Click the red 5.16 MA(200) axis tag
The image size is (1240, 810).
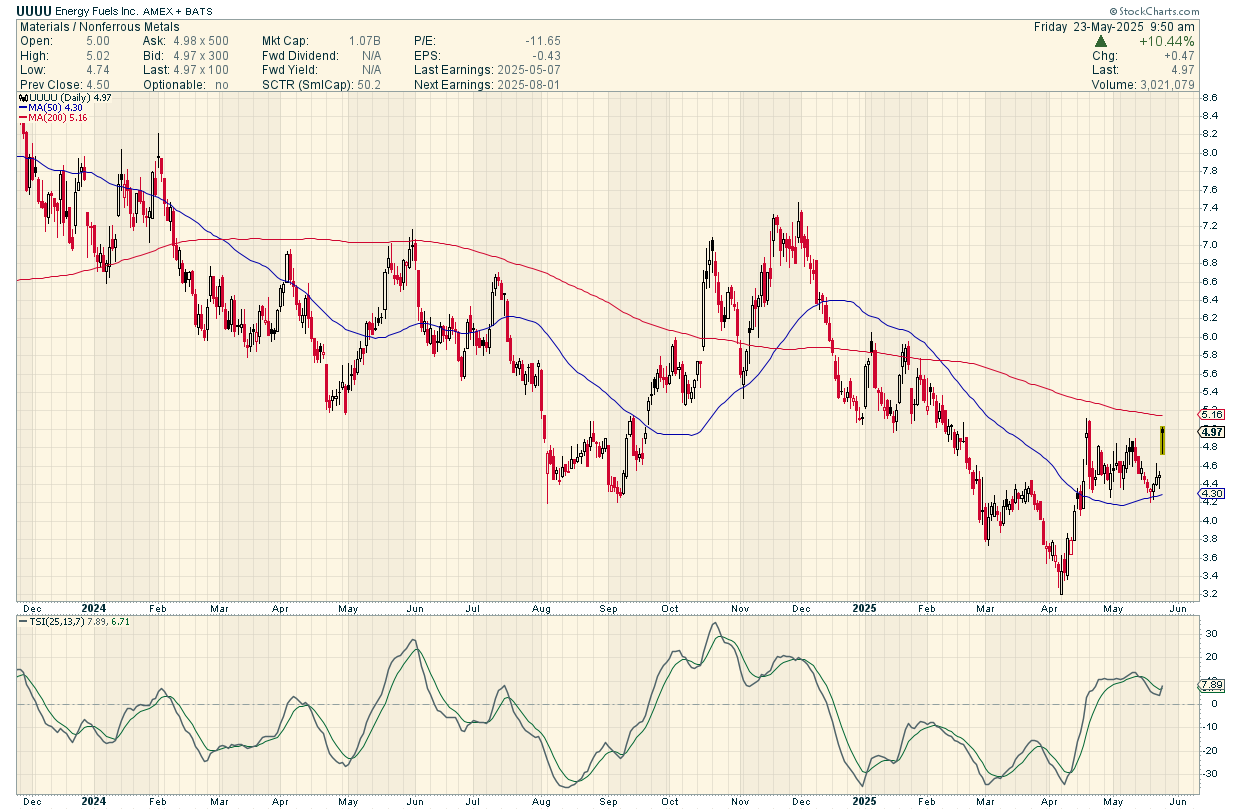pyautogui.click(x=1211, y=413)
